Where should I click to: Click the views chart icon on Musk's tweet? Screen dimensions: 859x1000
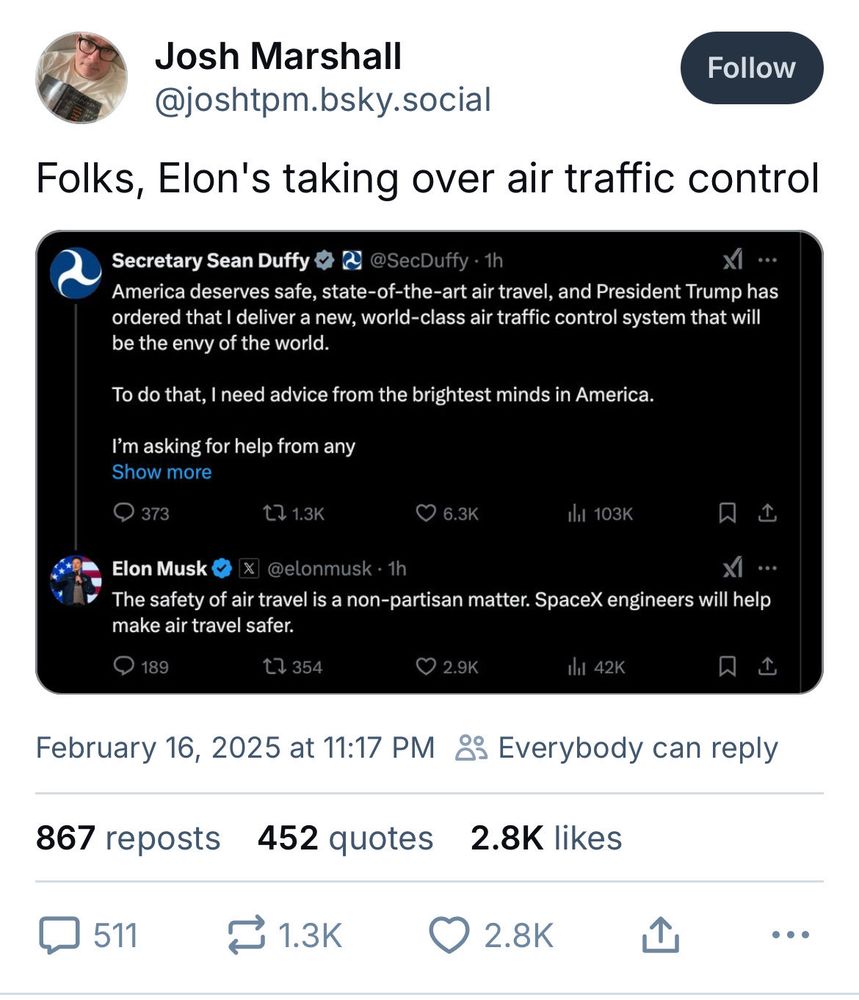[x=577, y=666]
